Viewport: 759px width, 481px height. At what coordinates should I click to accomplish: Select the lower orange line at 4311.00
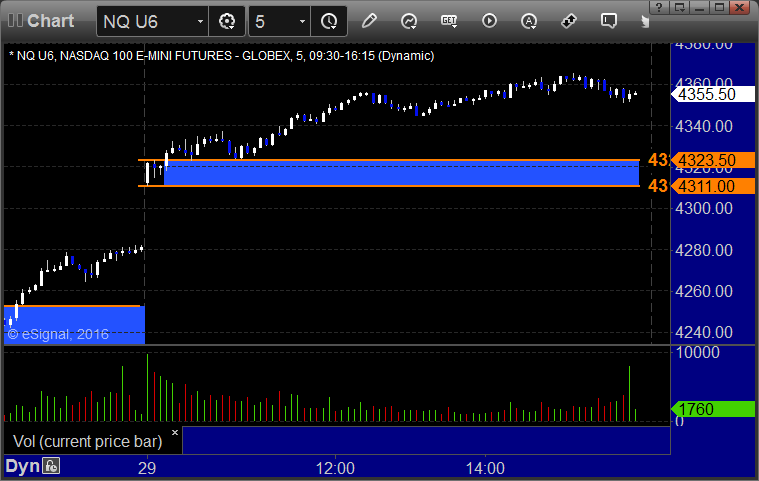coord(389,186)
